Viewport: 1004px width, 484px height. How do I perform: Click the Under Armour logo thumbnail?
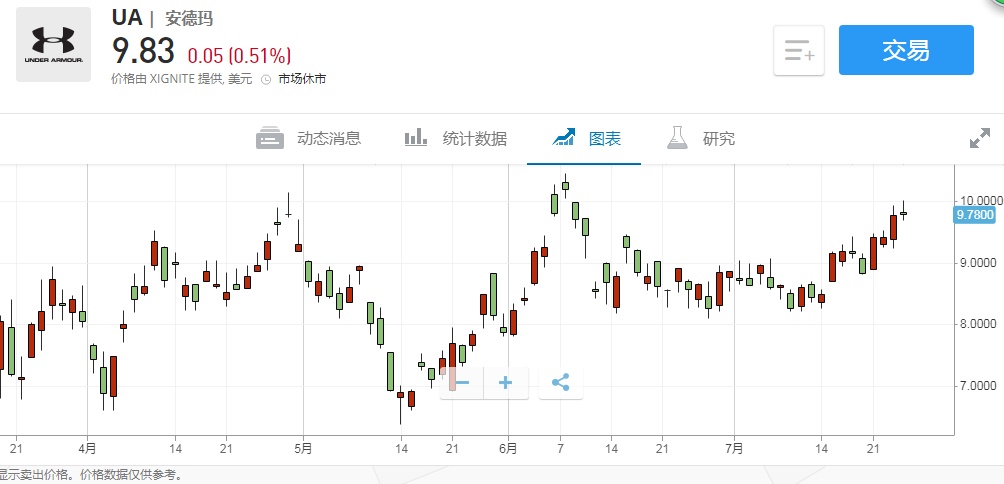(53, 45)
